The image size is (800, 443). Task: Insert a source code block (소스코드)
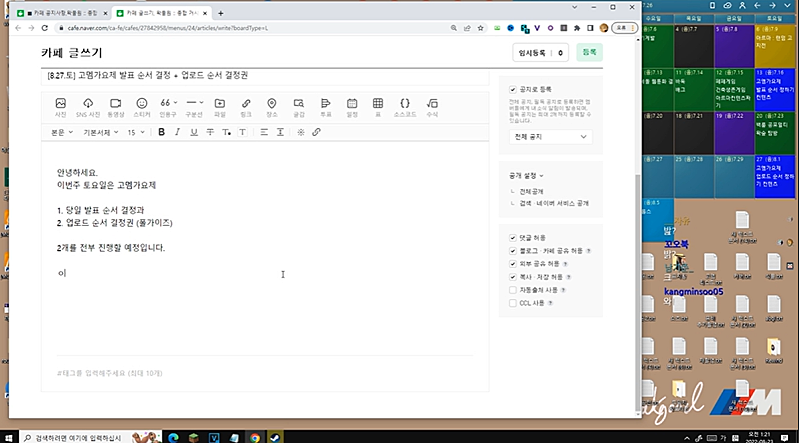coord(405,108)
